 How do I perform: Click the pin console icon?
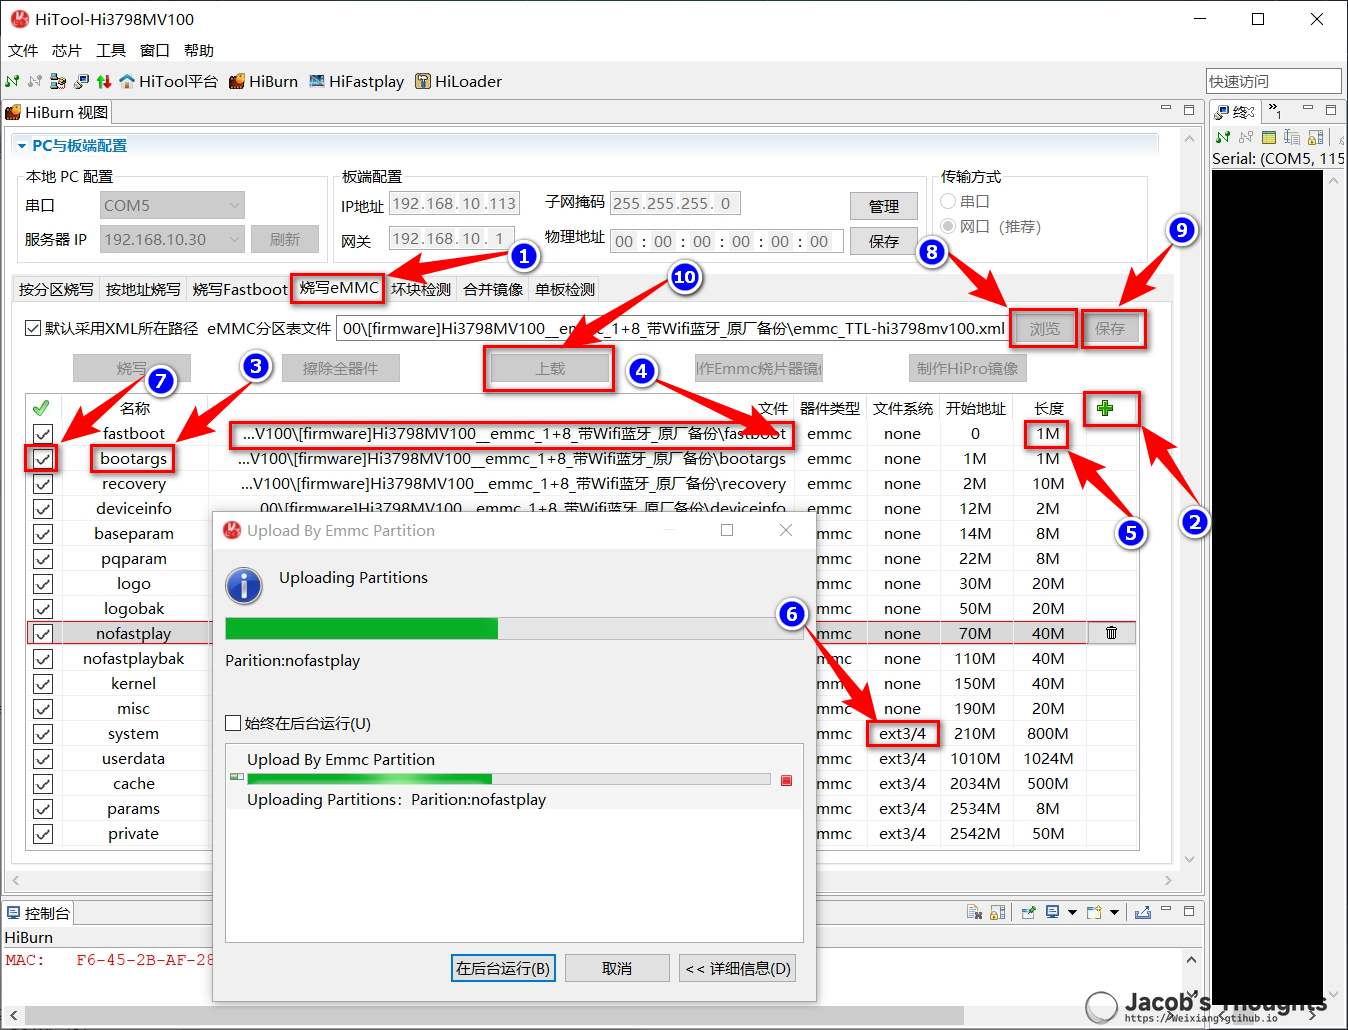tap(1028, 912)
